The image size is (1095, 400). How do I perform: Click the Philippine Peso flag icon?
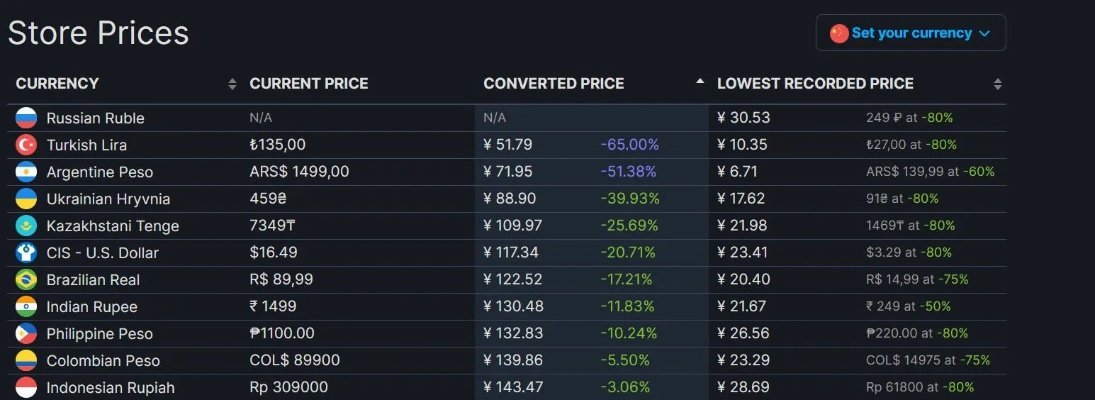(26, 334)
